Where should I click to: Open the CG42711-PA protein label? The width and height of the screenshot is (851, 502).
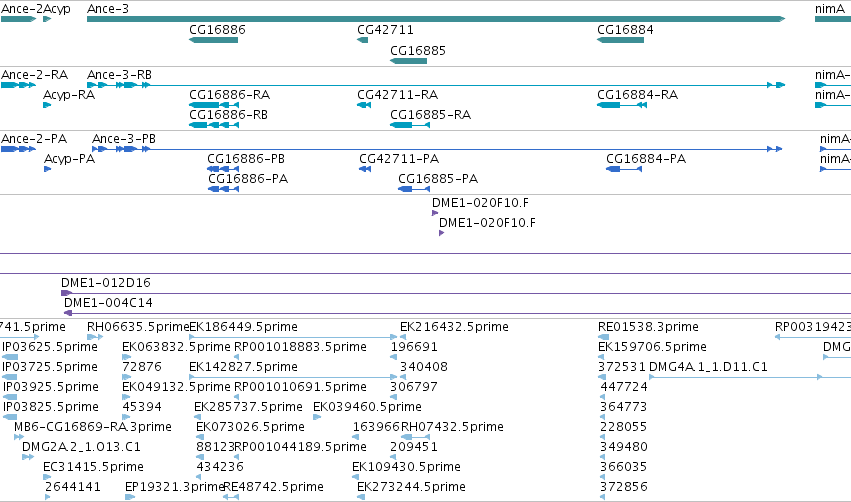(x=399, y=159)
